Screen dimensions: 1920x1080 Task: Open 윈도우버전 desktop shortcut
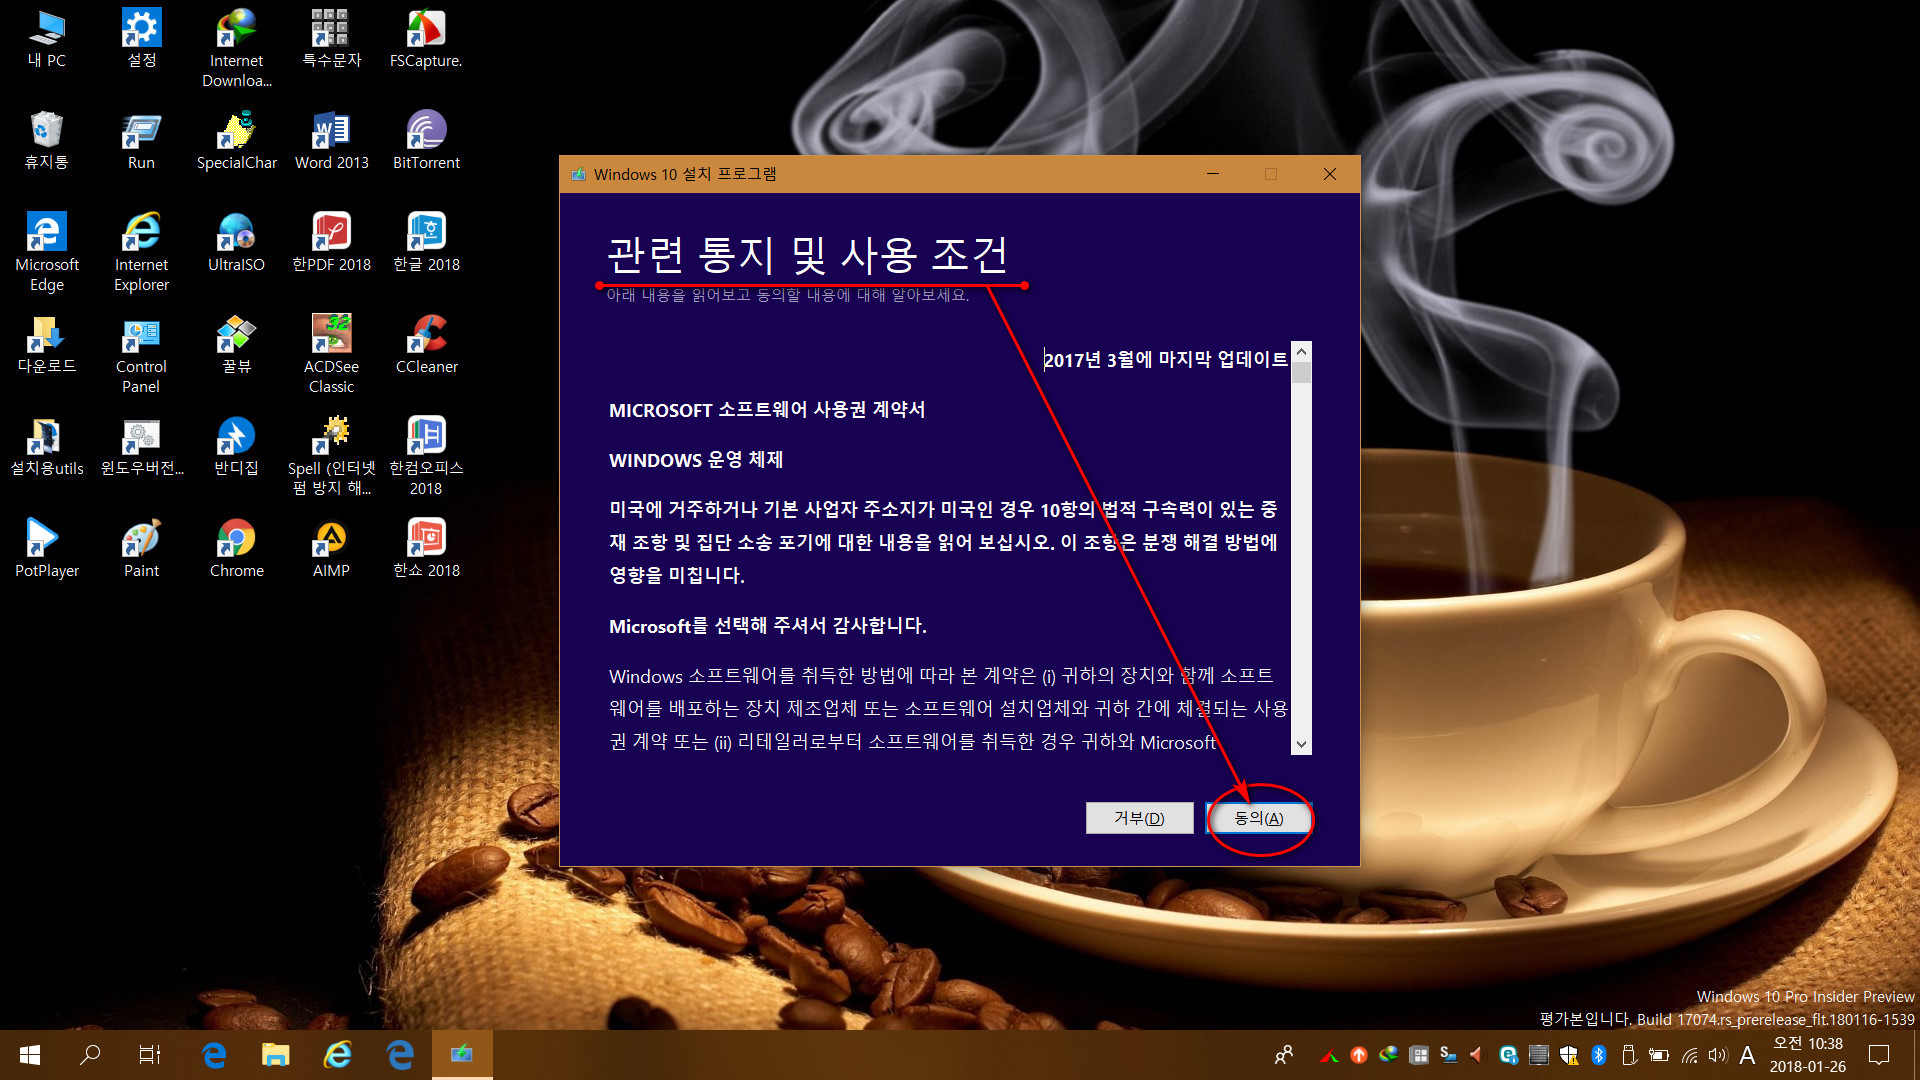[x=141, y=447]
